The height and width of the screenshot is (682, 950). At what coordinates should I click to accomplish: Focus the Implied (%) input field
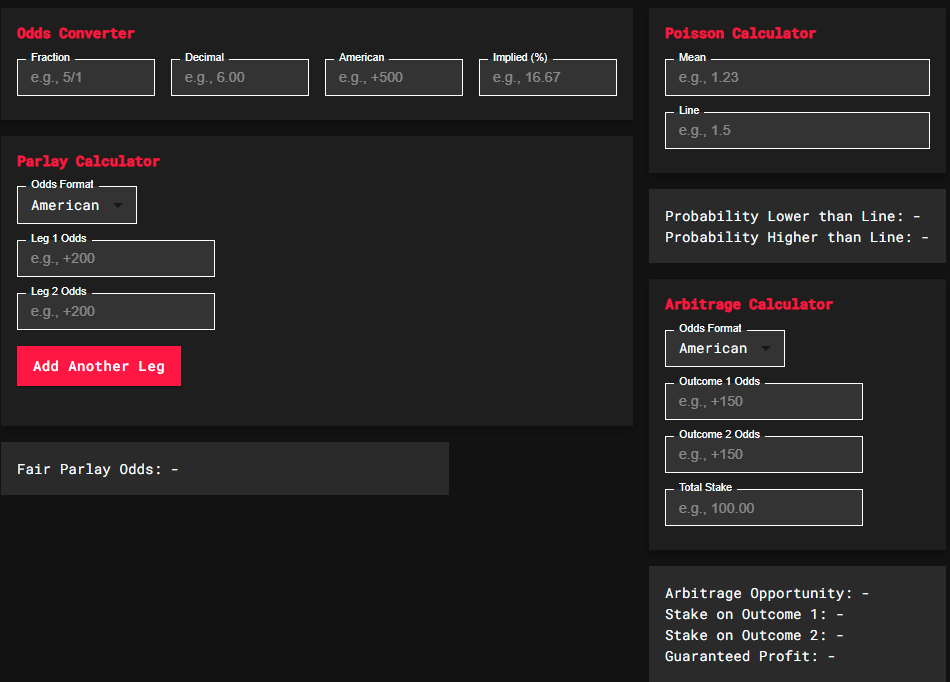[548, 78]
